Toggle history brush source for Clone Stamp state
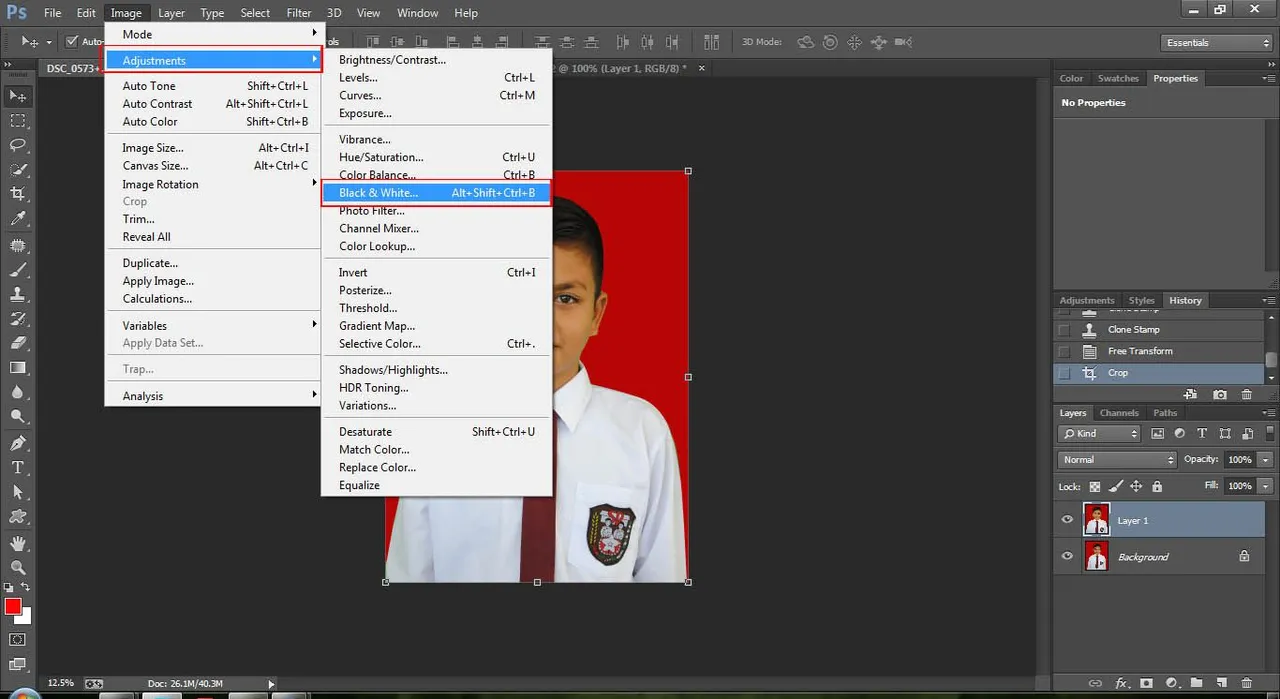This screenshot has height=699, width=1280. 1064,329
